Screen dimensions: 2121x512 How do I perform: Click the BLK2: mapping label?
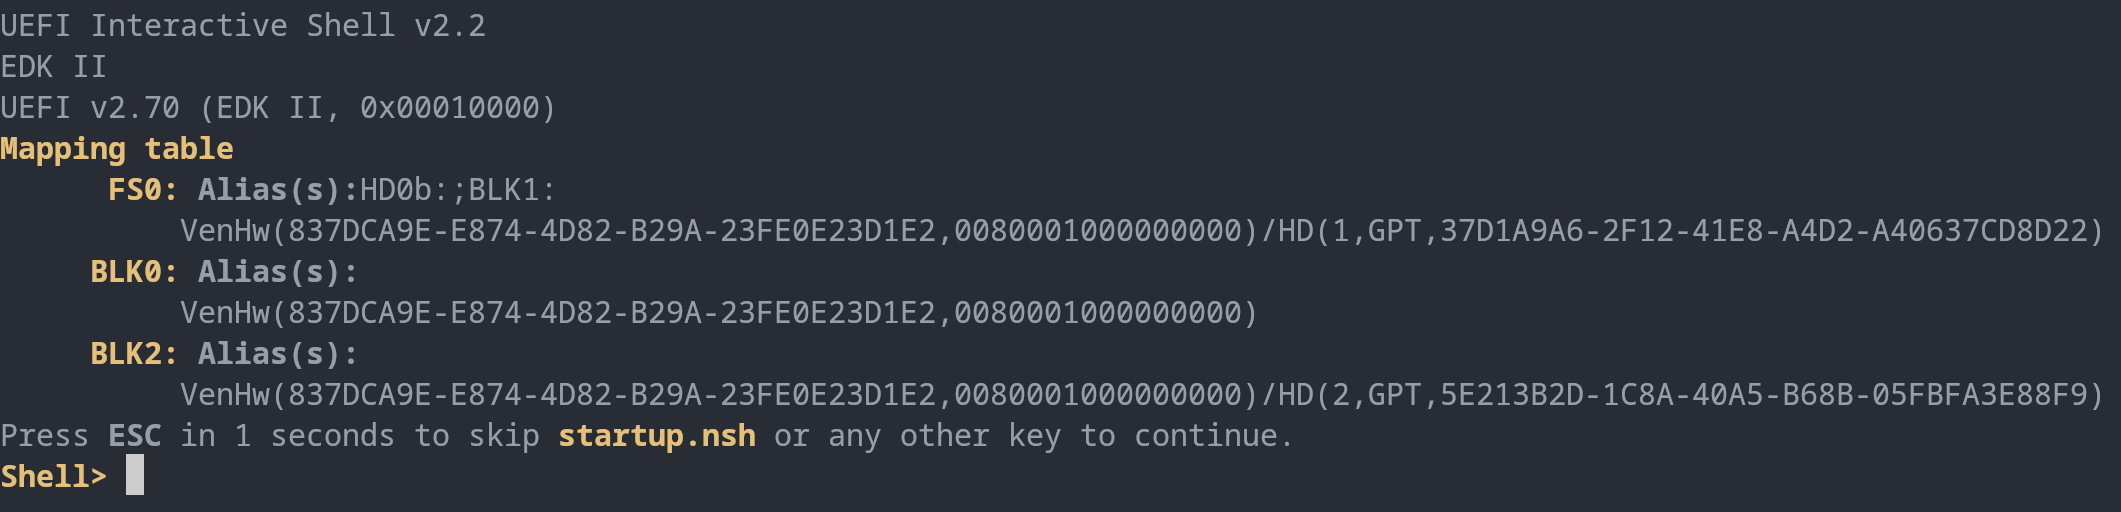coord(133,354)
